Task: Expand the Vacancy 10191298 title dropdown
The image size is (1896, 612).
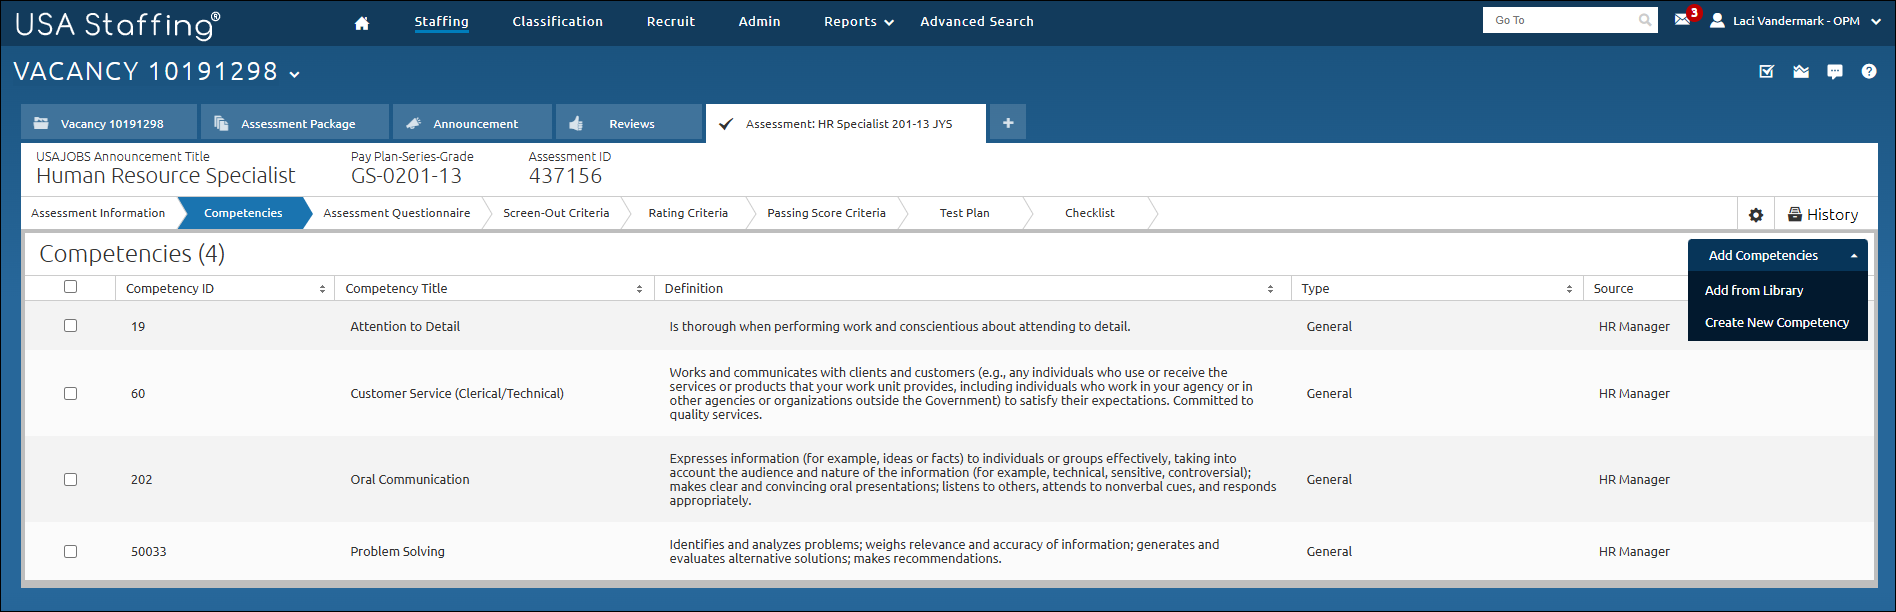Action: pos(294,73)
